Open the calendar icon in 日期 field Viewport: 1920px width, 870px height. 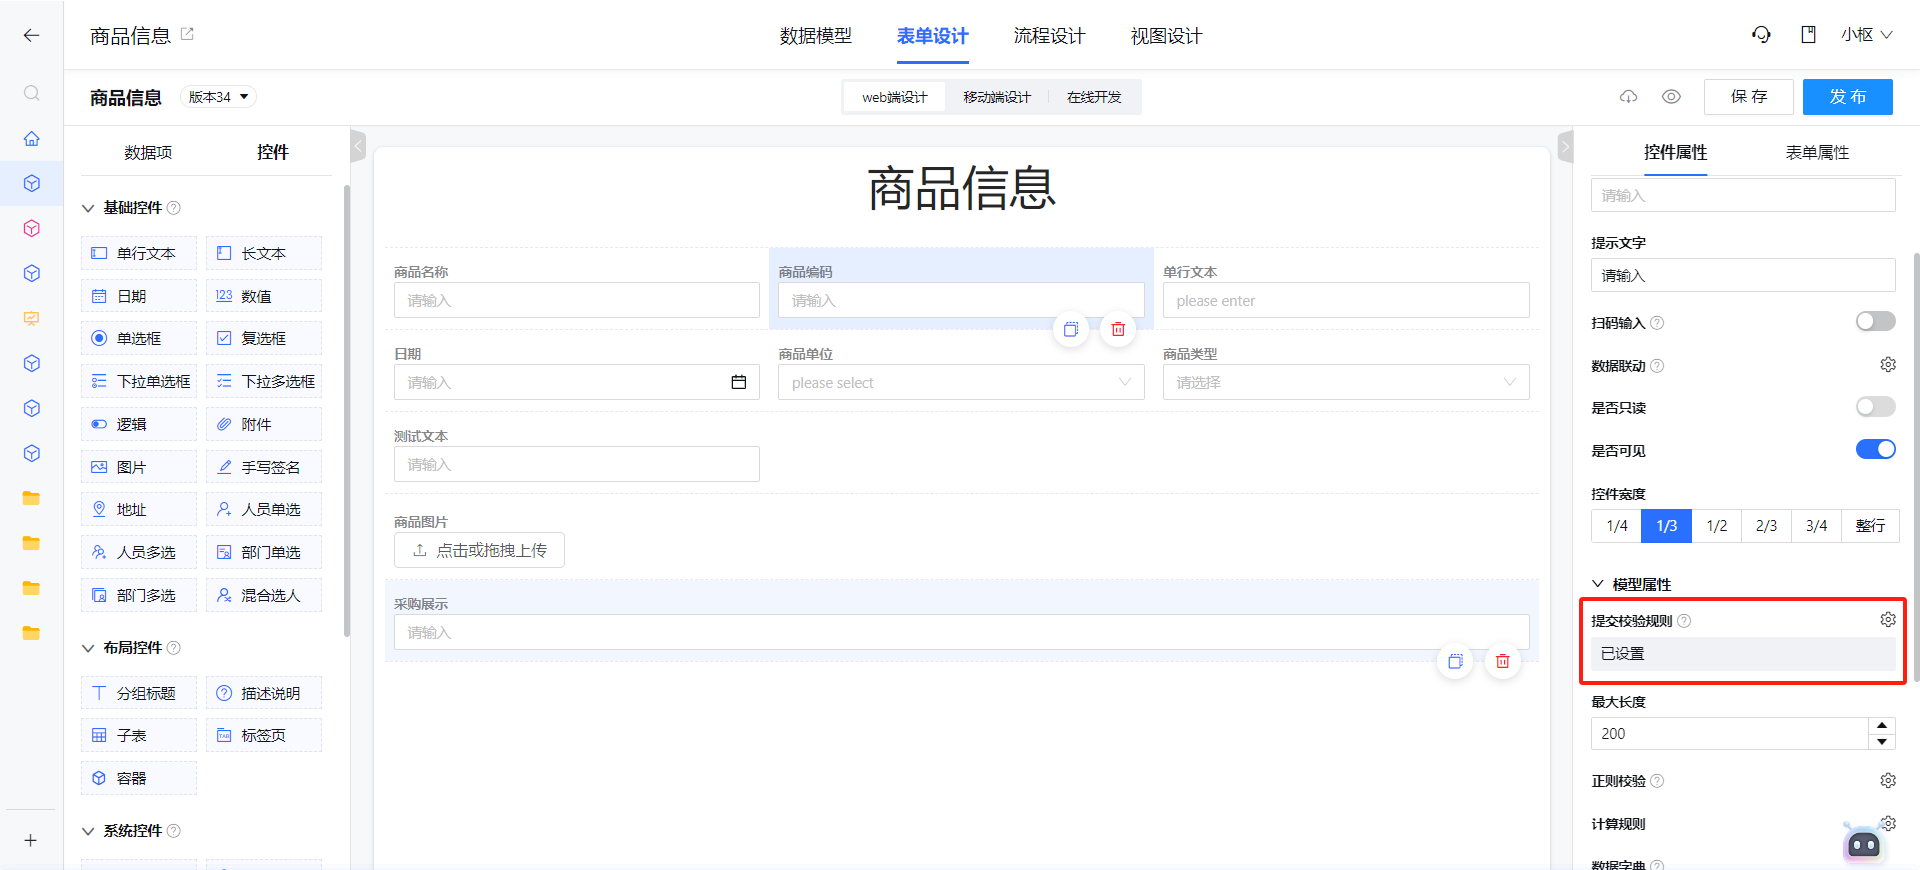click(x=739, y=382)
